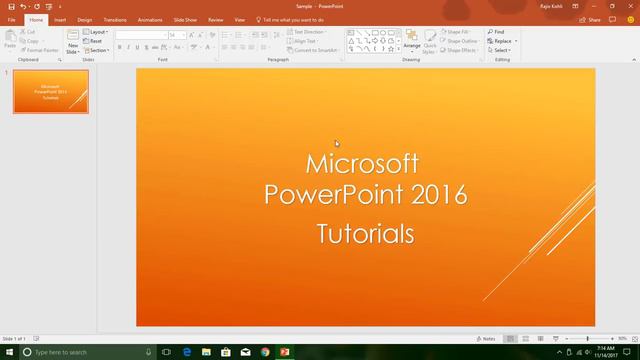The image size is (640, 360).
Task: Open Windows Start menu
Action: 9,352
